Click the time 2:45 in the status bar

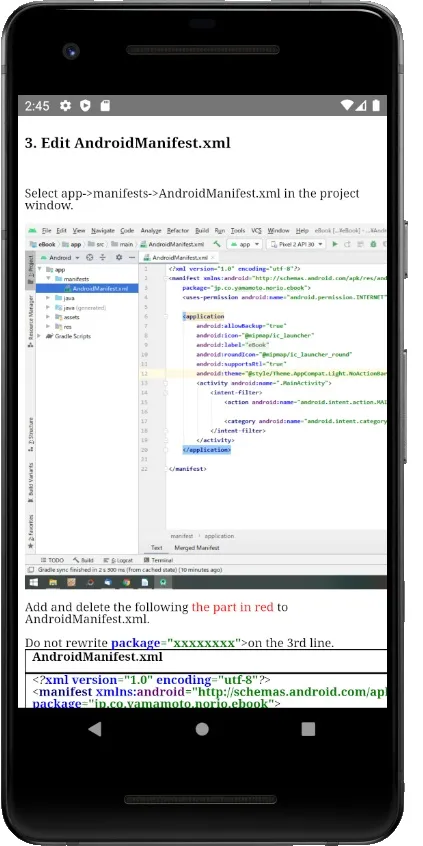[37, 106]
